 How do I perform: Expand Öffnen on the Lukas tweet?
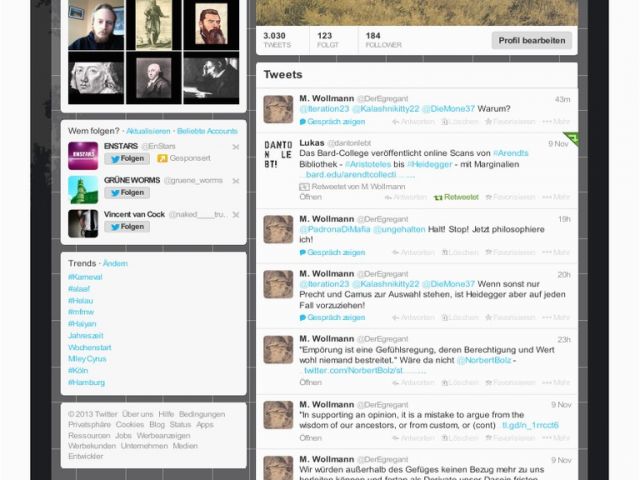[x=310, y=197]
